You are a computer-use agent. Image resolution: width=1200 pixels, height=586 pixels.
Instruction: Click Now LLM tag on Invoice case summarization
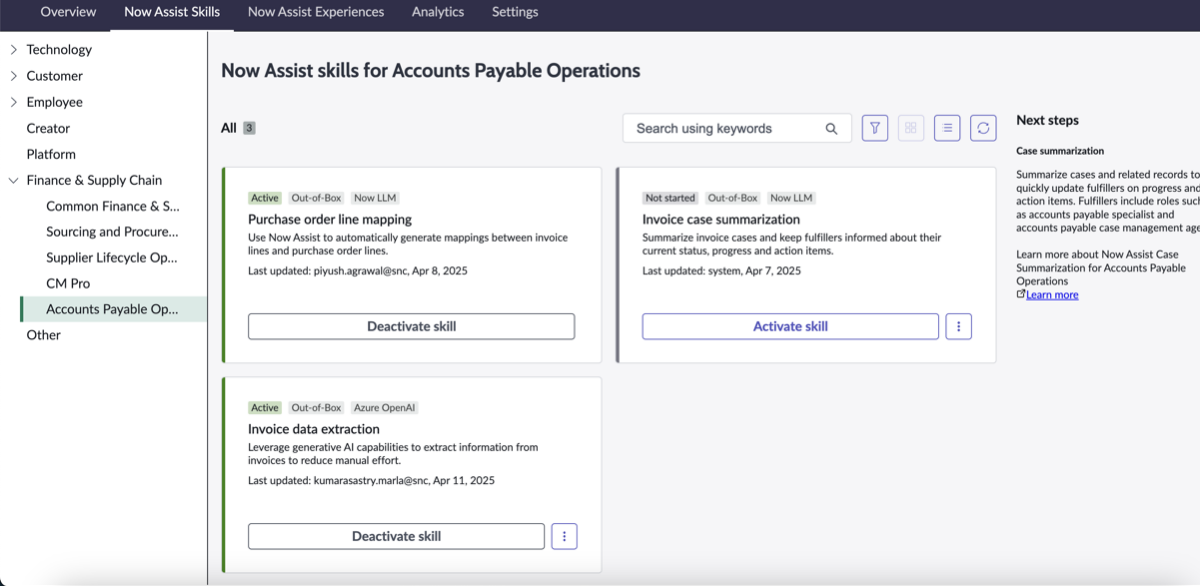[792, 198]
